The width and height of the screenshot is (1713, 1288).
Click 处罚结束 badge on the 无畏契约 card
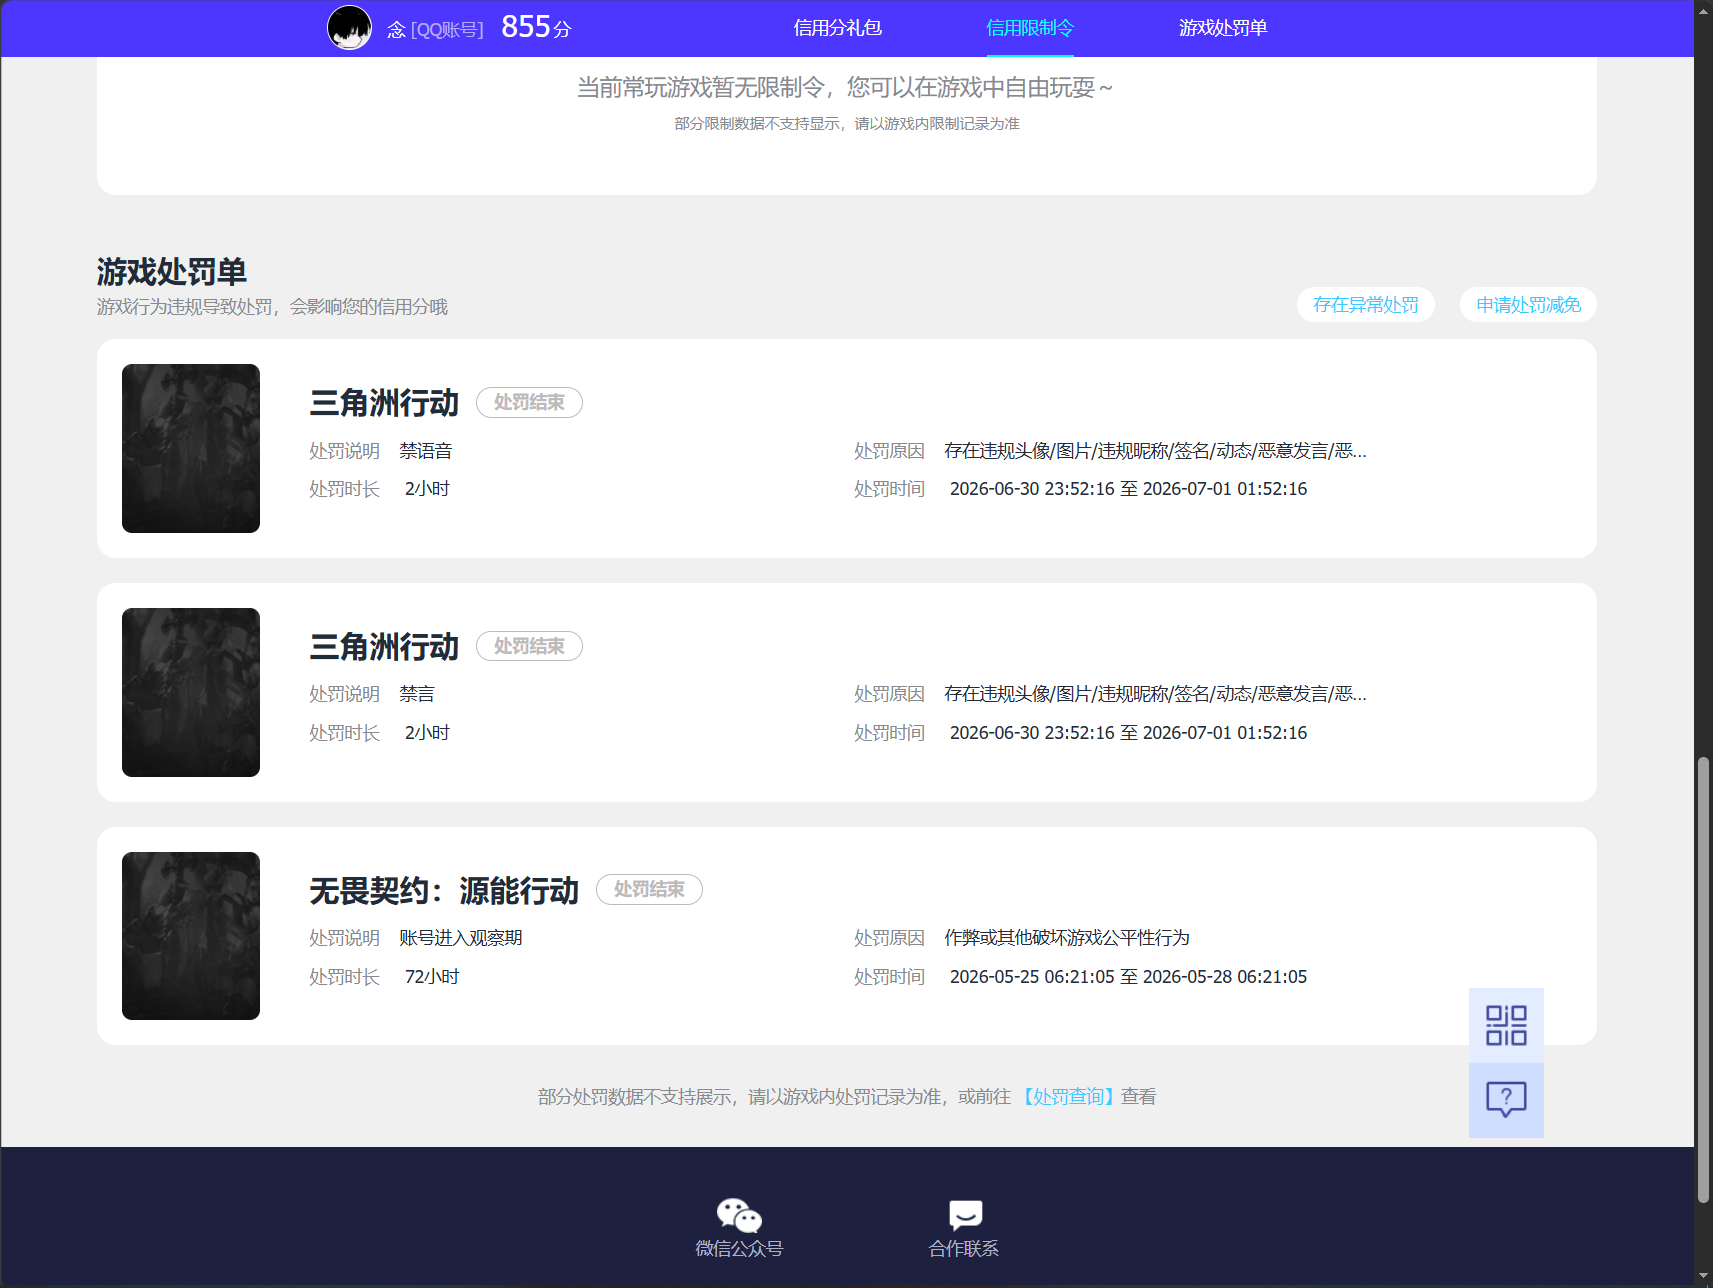pyautogui.click(x=649, y=889)
